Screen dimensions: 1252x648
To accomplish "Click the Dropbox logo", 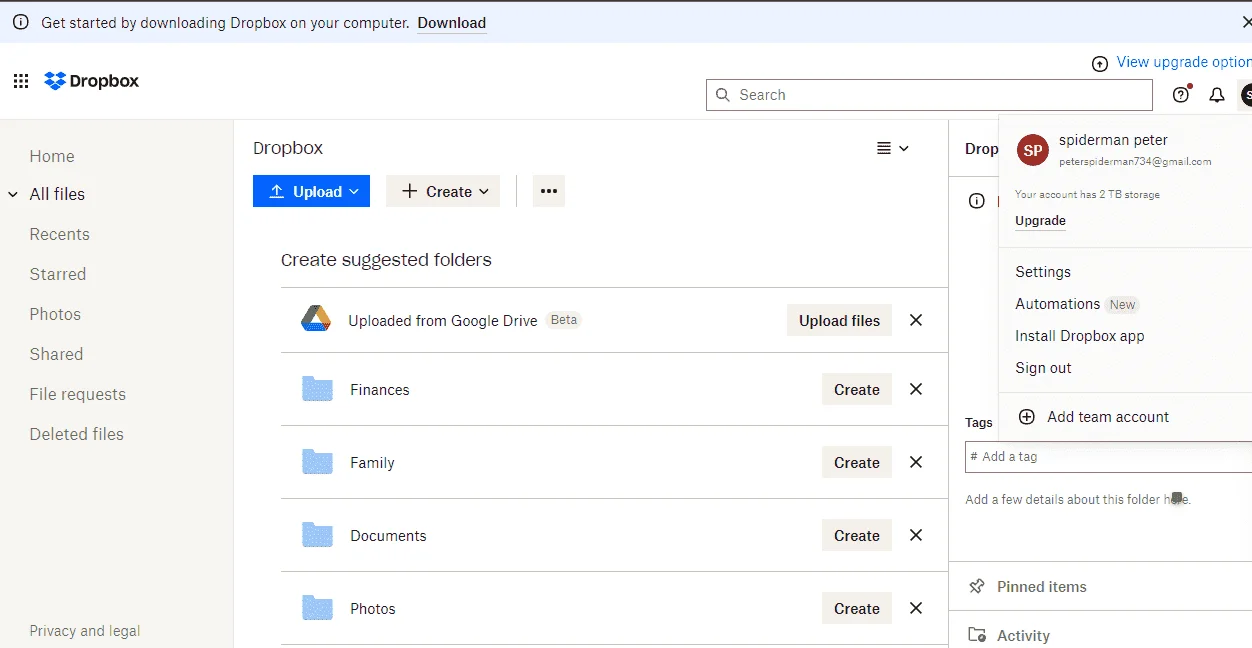I will click(92, 81).
